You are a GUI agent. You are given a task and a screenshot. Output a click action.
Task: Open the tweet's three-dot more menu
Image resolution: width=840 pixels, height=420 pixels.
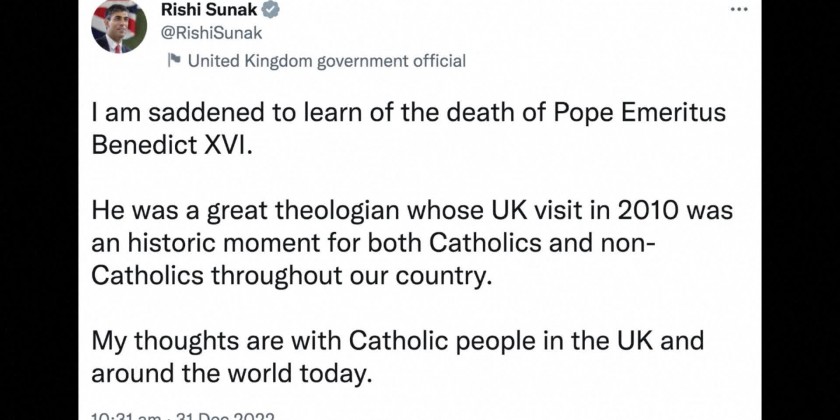[738, 9]
